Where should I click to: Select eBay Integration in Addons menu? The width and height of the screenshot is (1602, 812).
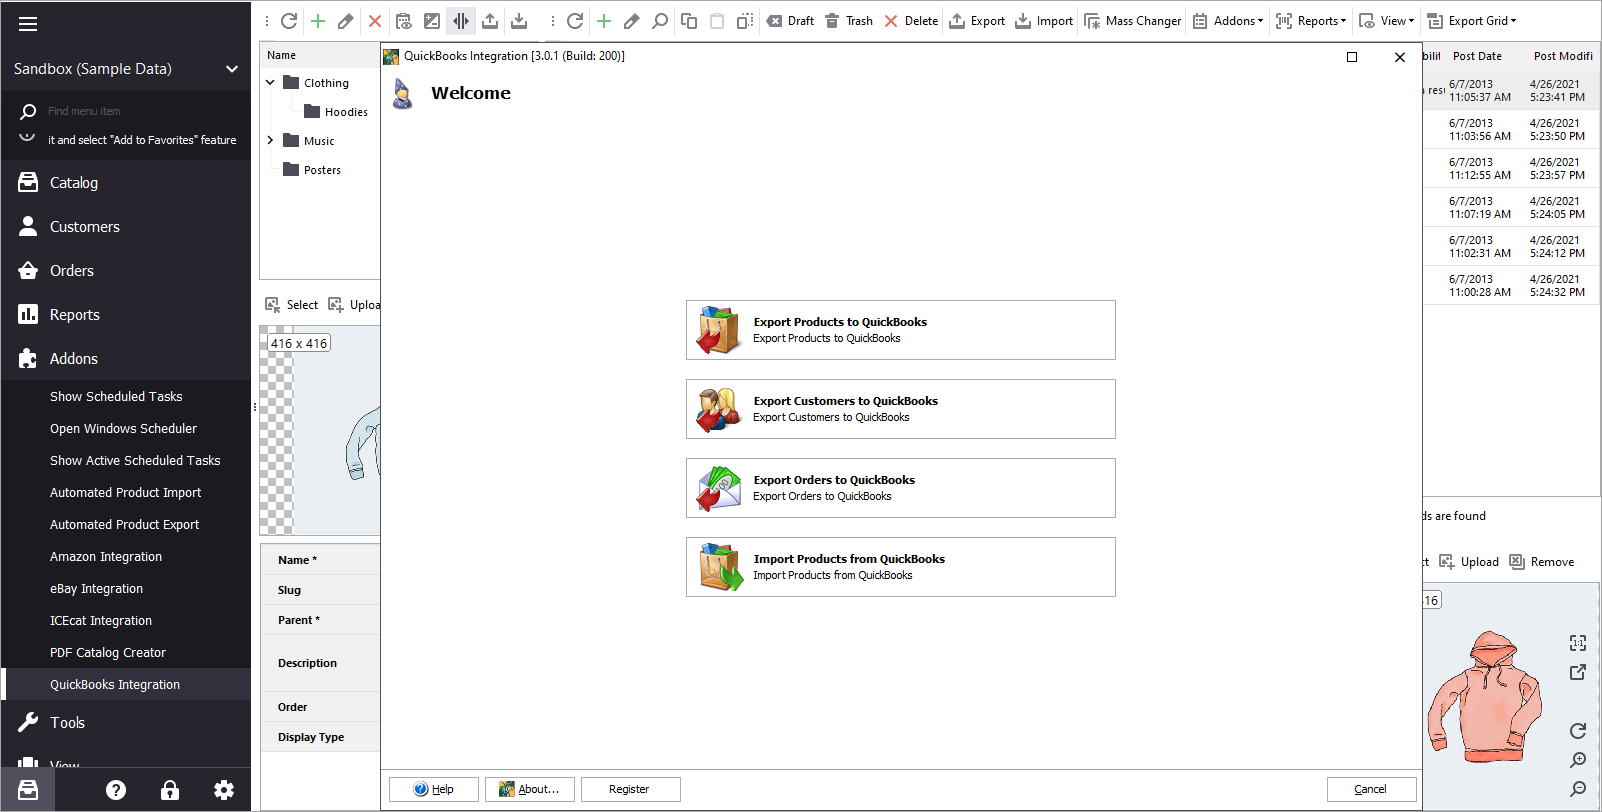pyautogui.click(x=96, y=589)
